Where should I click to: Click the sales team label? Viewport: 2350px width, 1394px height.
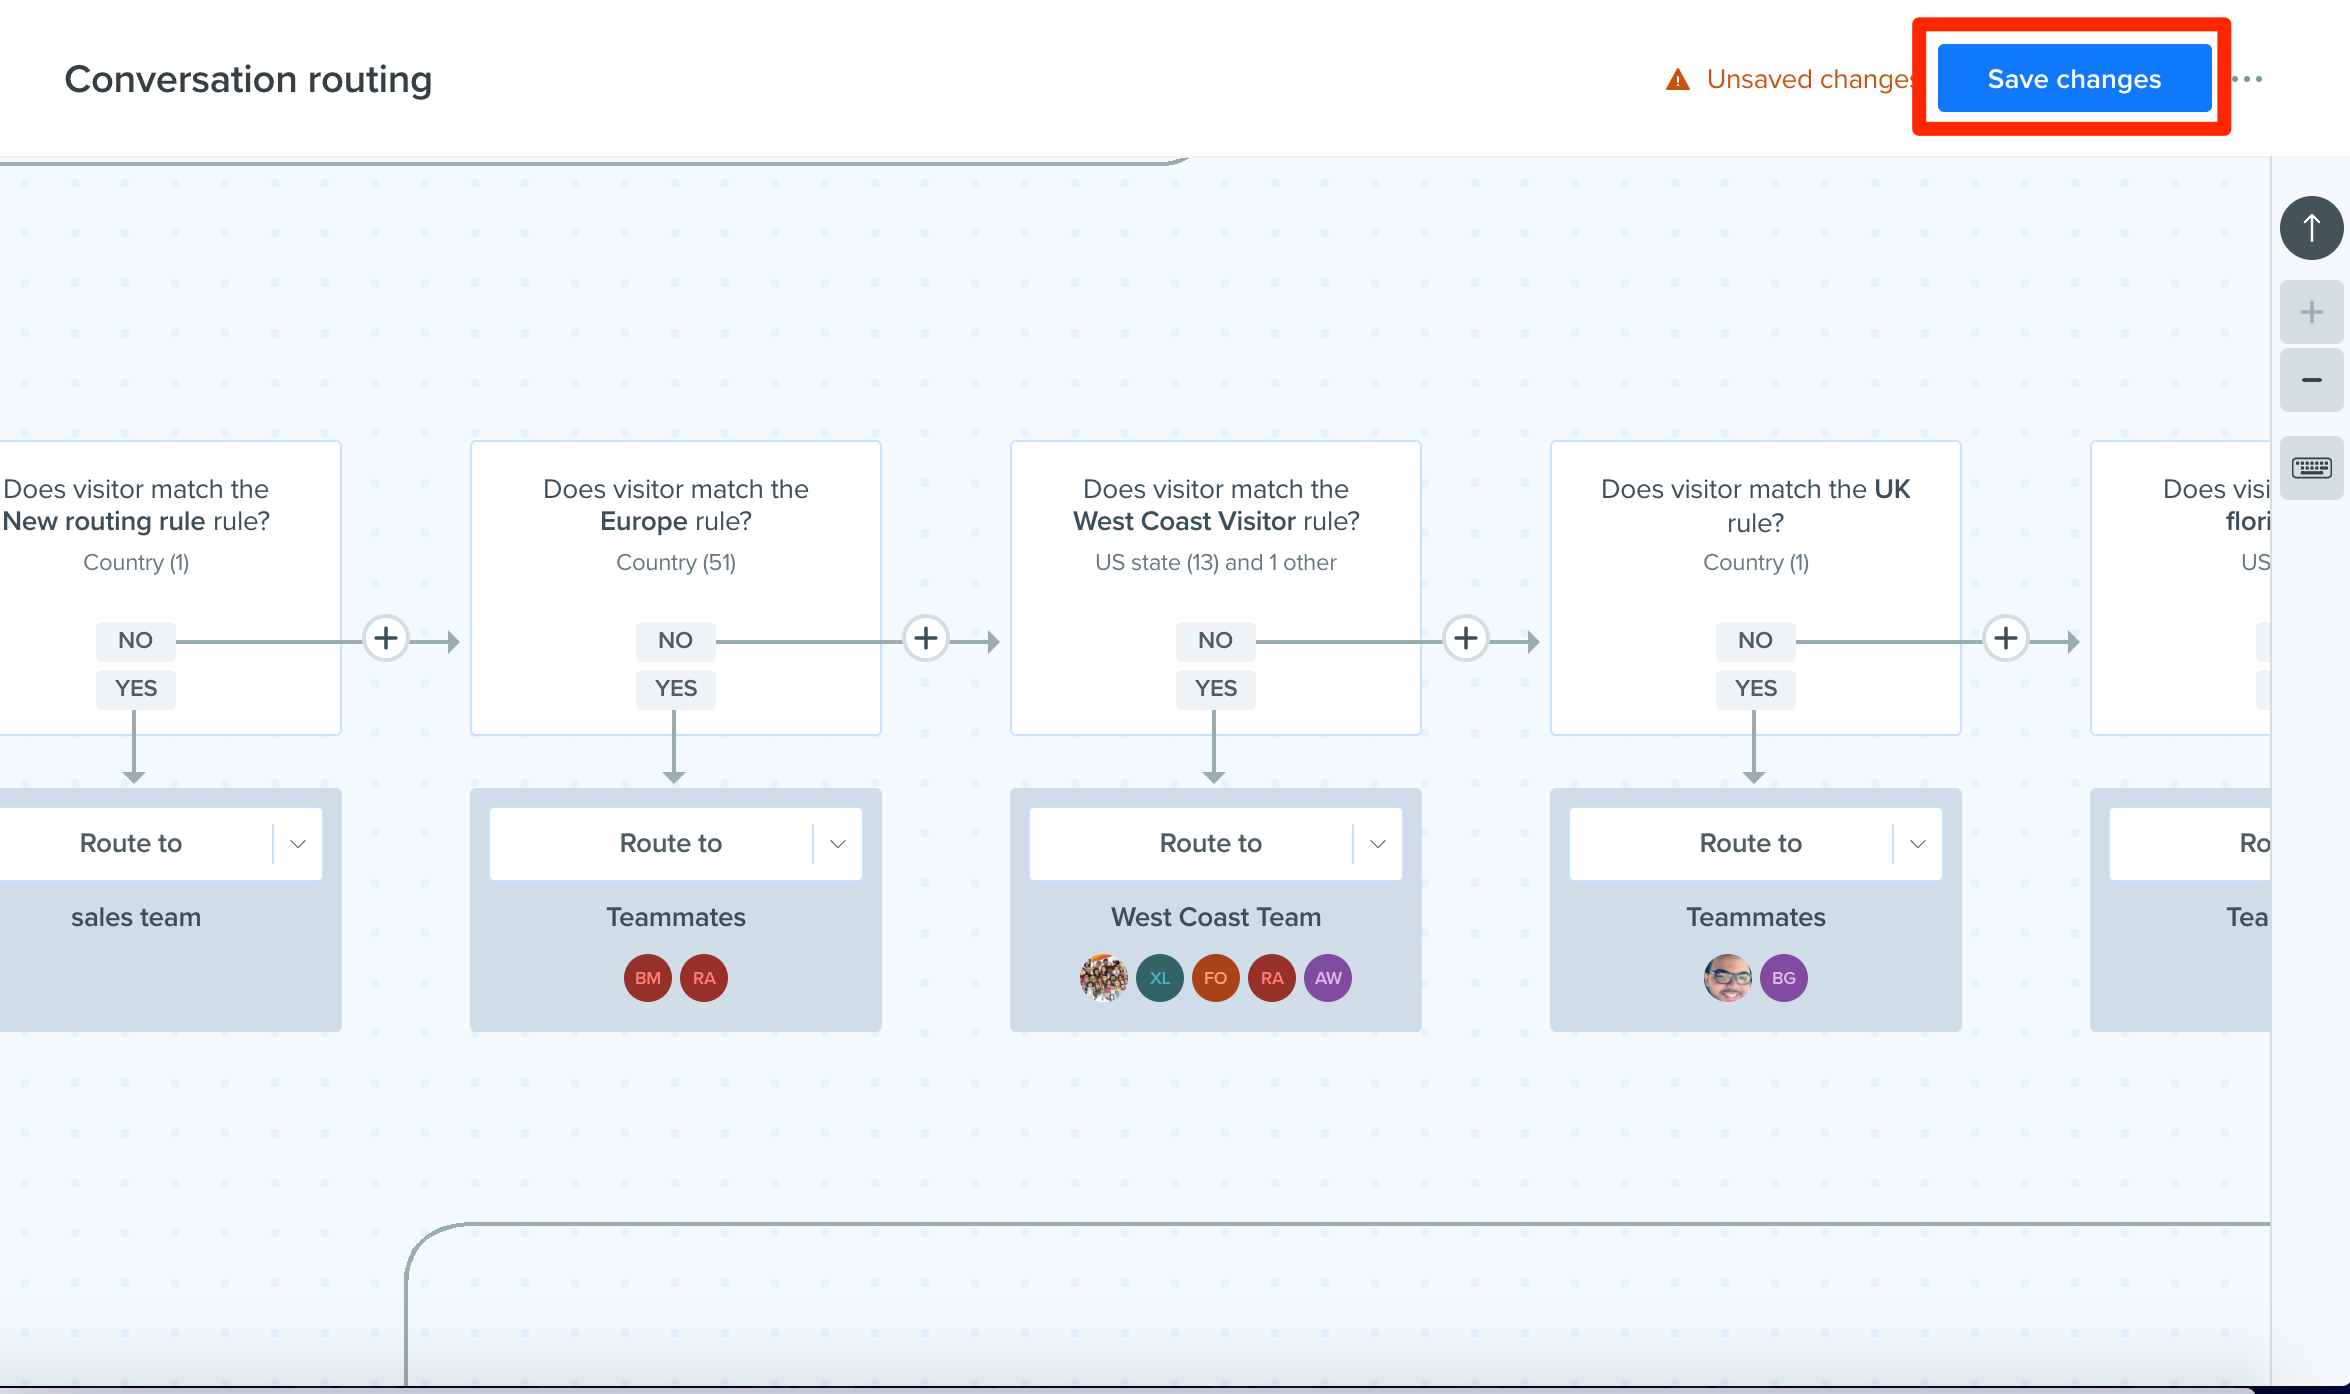pyautogui.click(x=136, y=917)
